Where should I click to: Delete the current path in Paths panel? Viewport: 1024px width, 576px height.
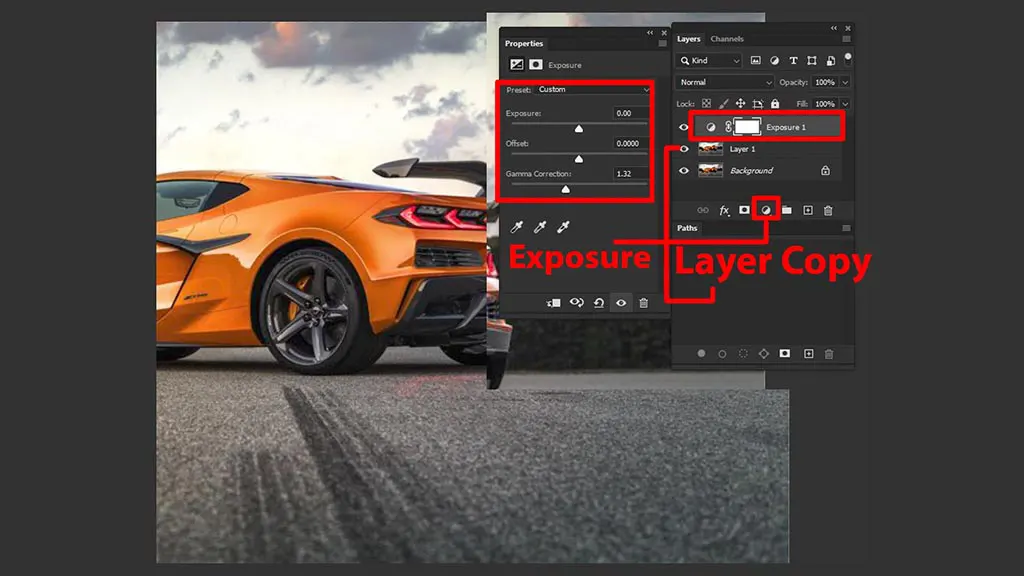click(829, 353)
